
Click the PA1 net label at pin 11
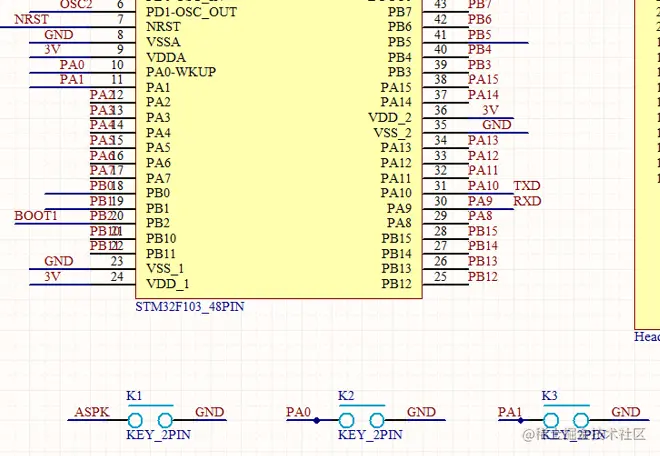(x=72, y=80)
